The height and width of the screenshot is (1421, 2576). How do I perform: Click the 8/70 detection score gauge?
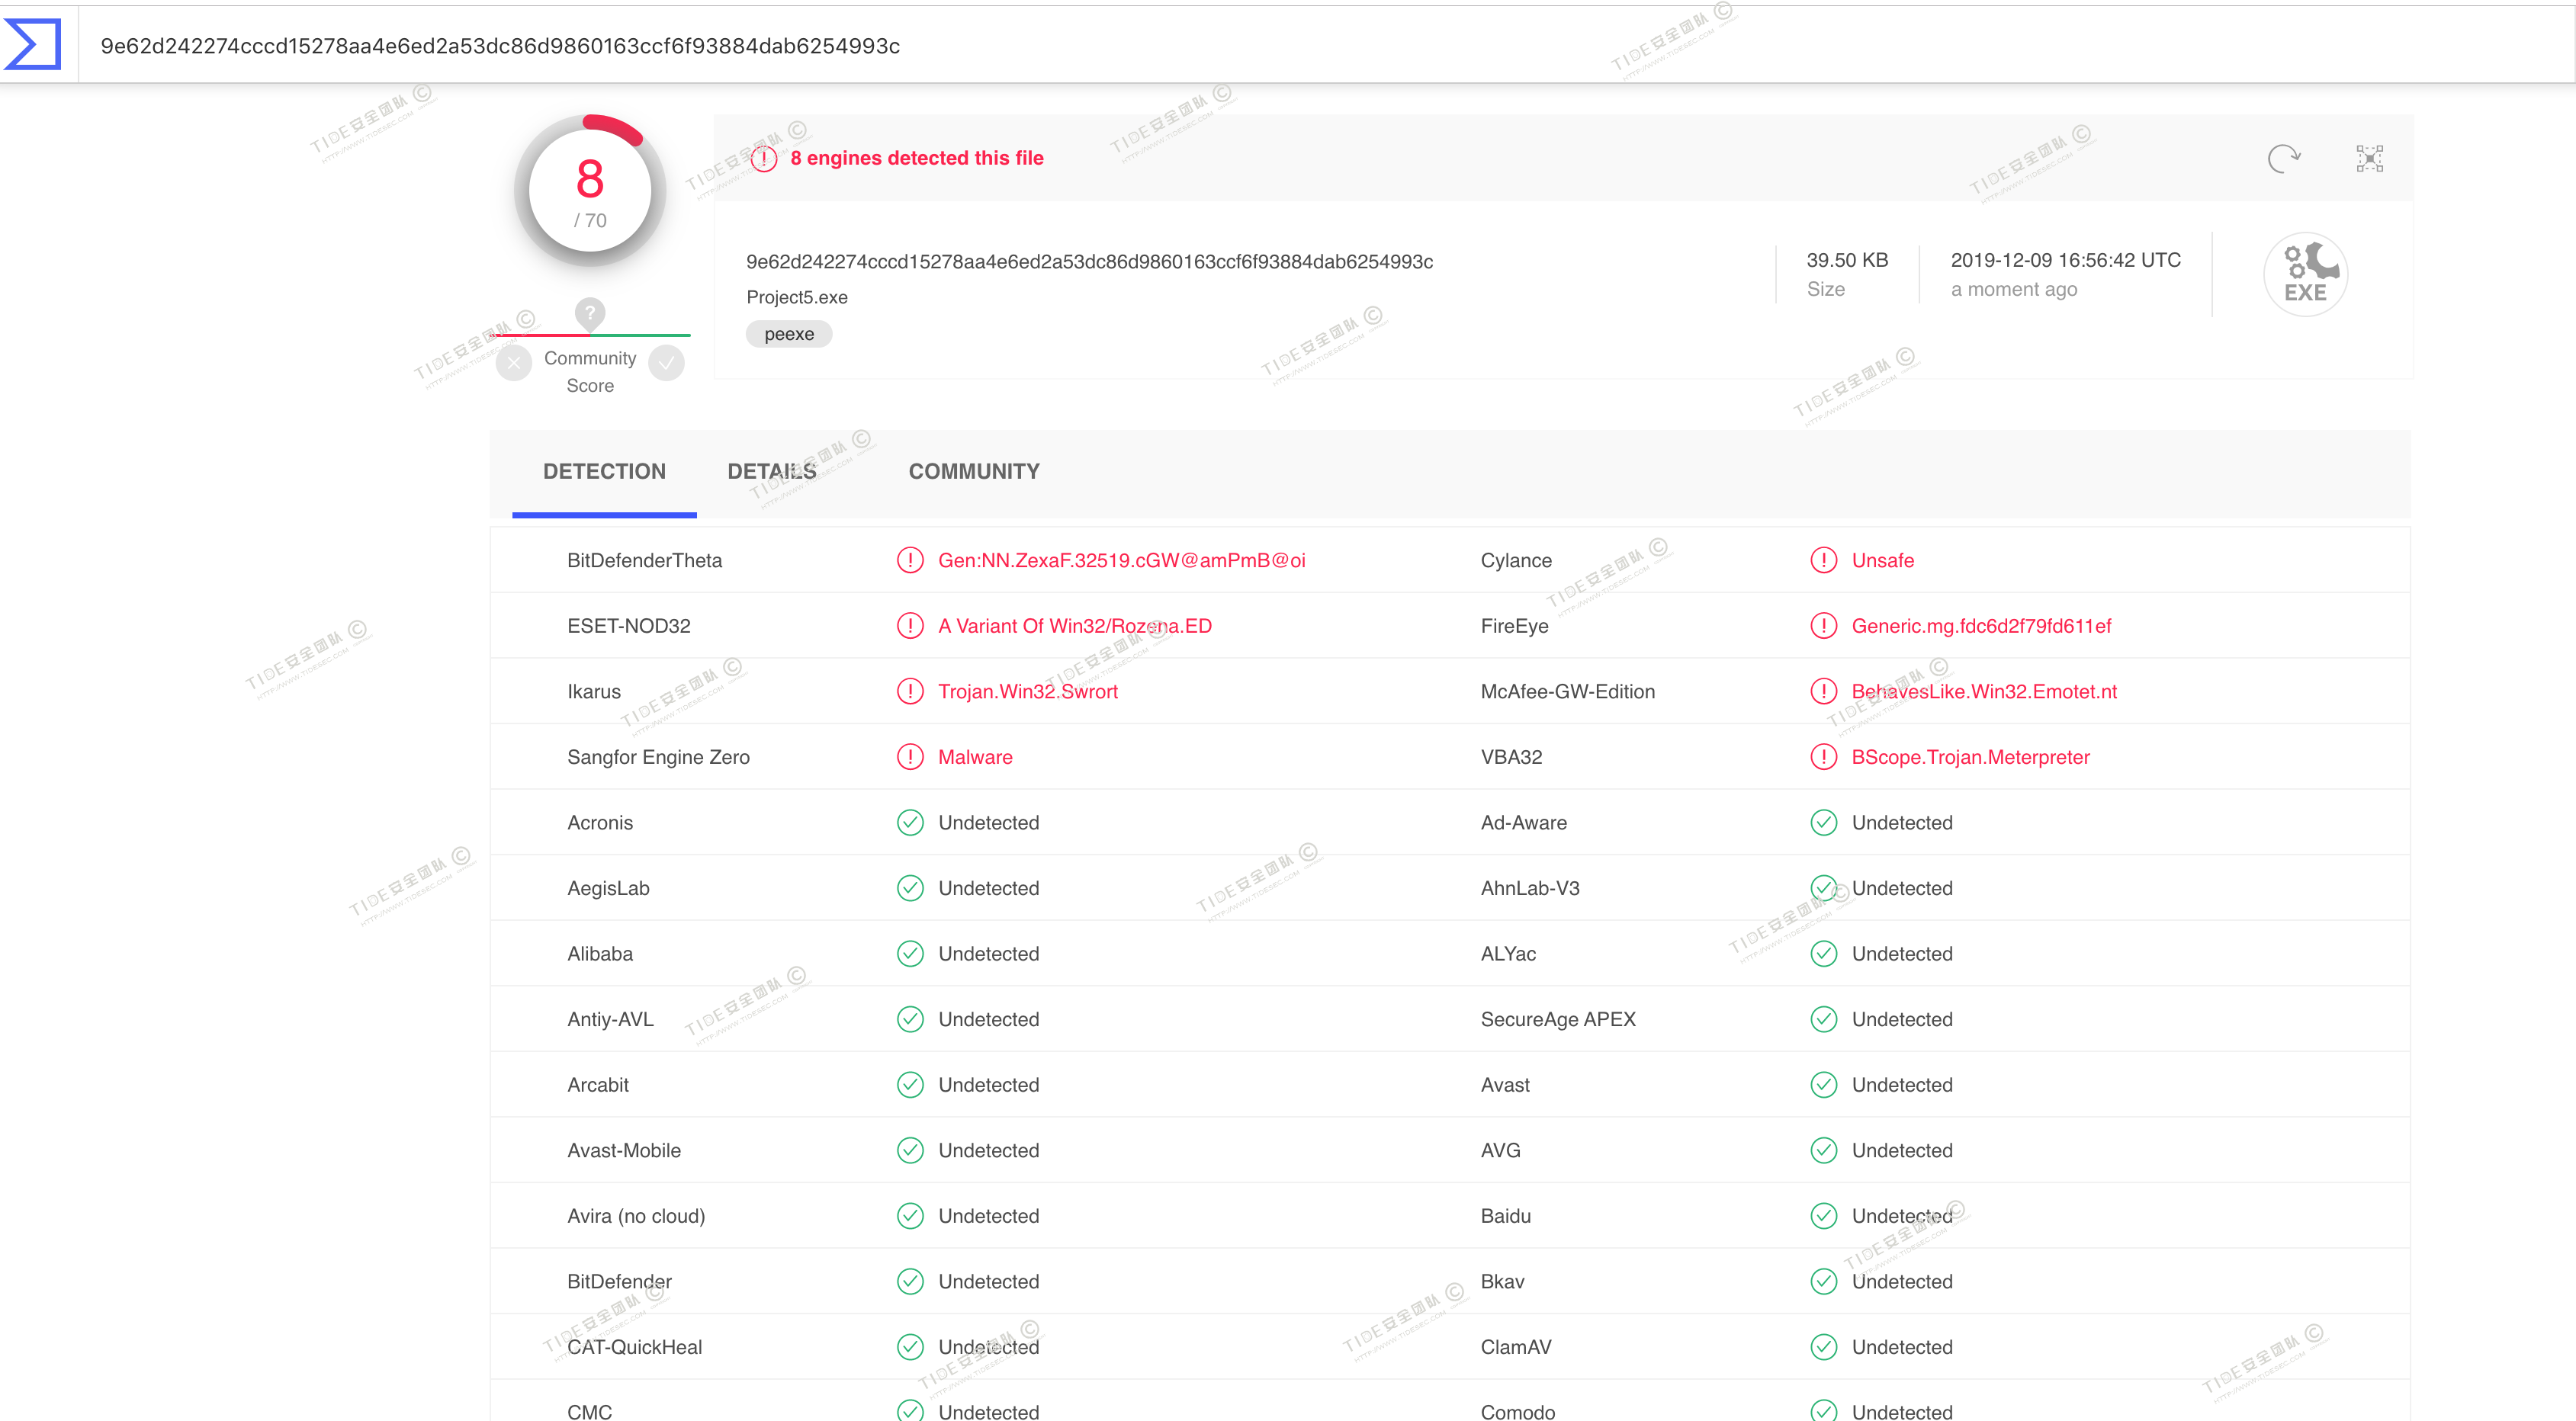(x=590, y=190)
